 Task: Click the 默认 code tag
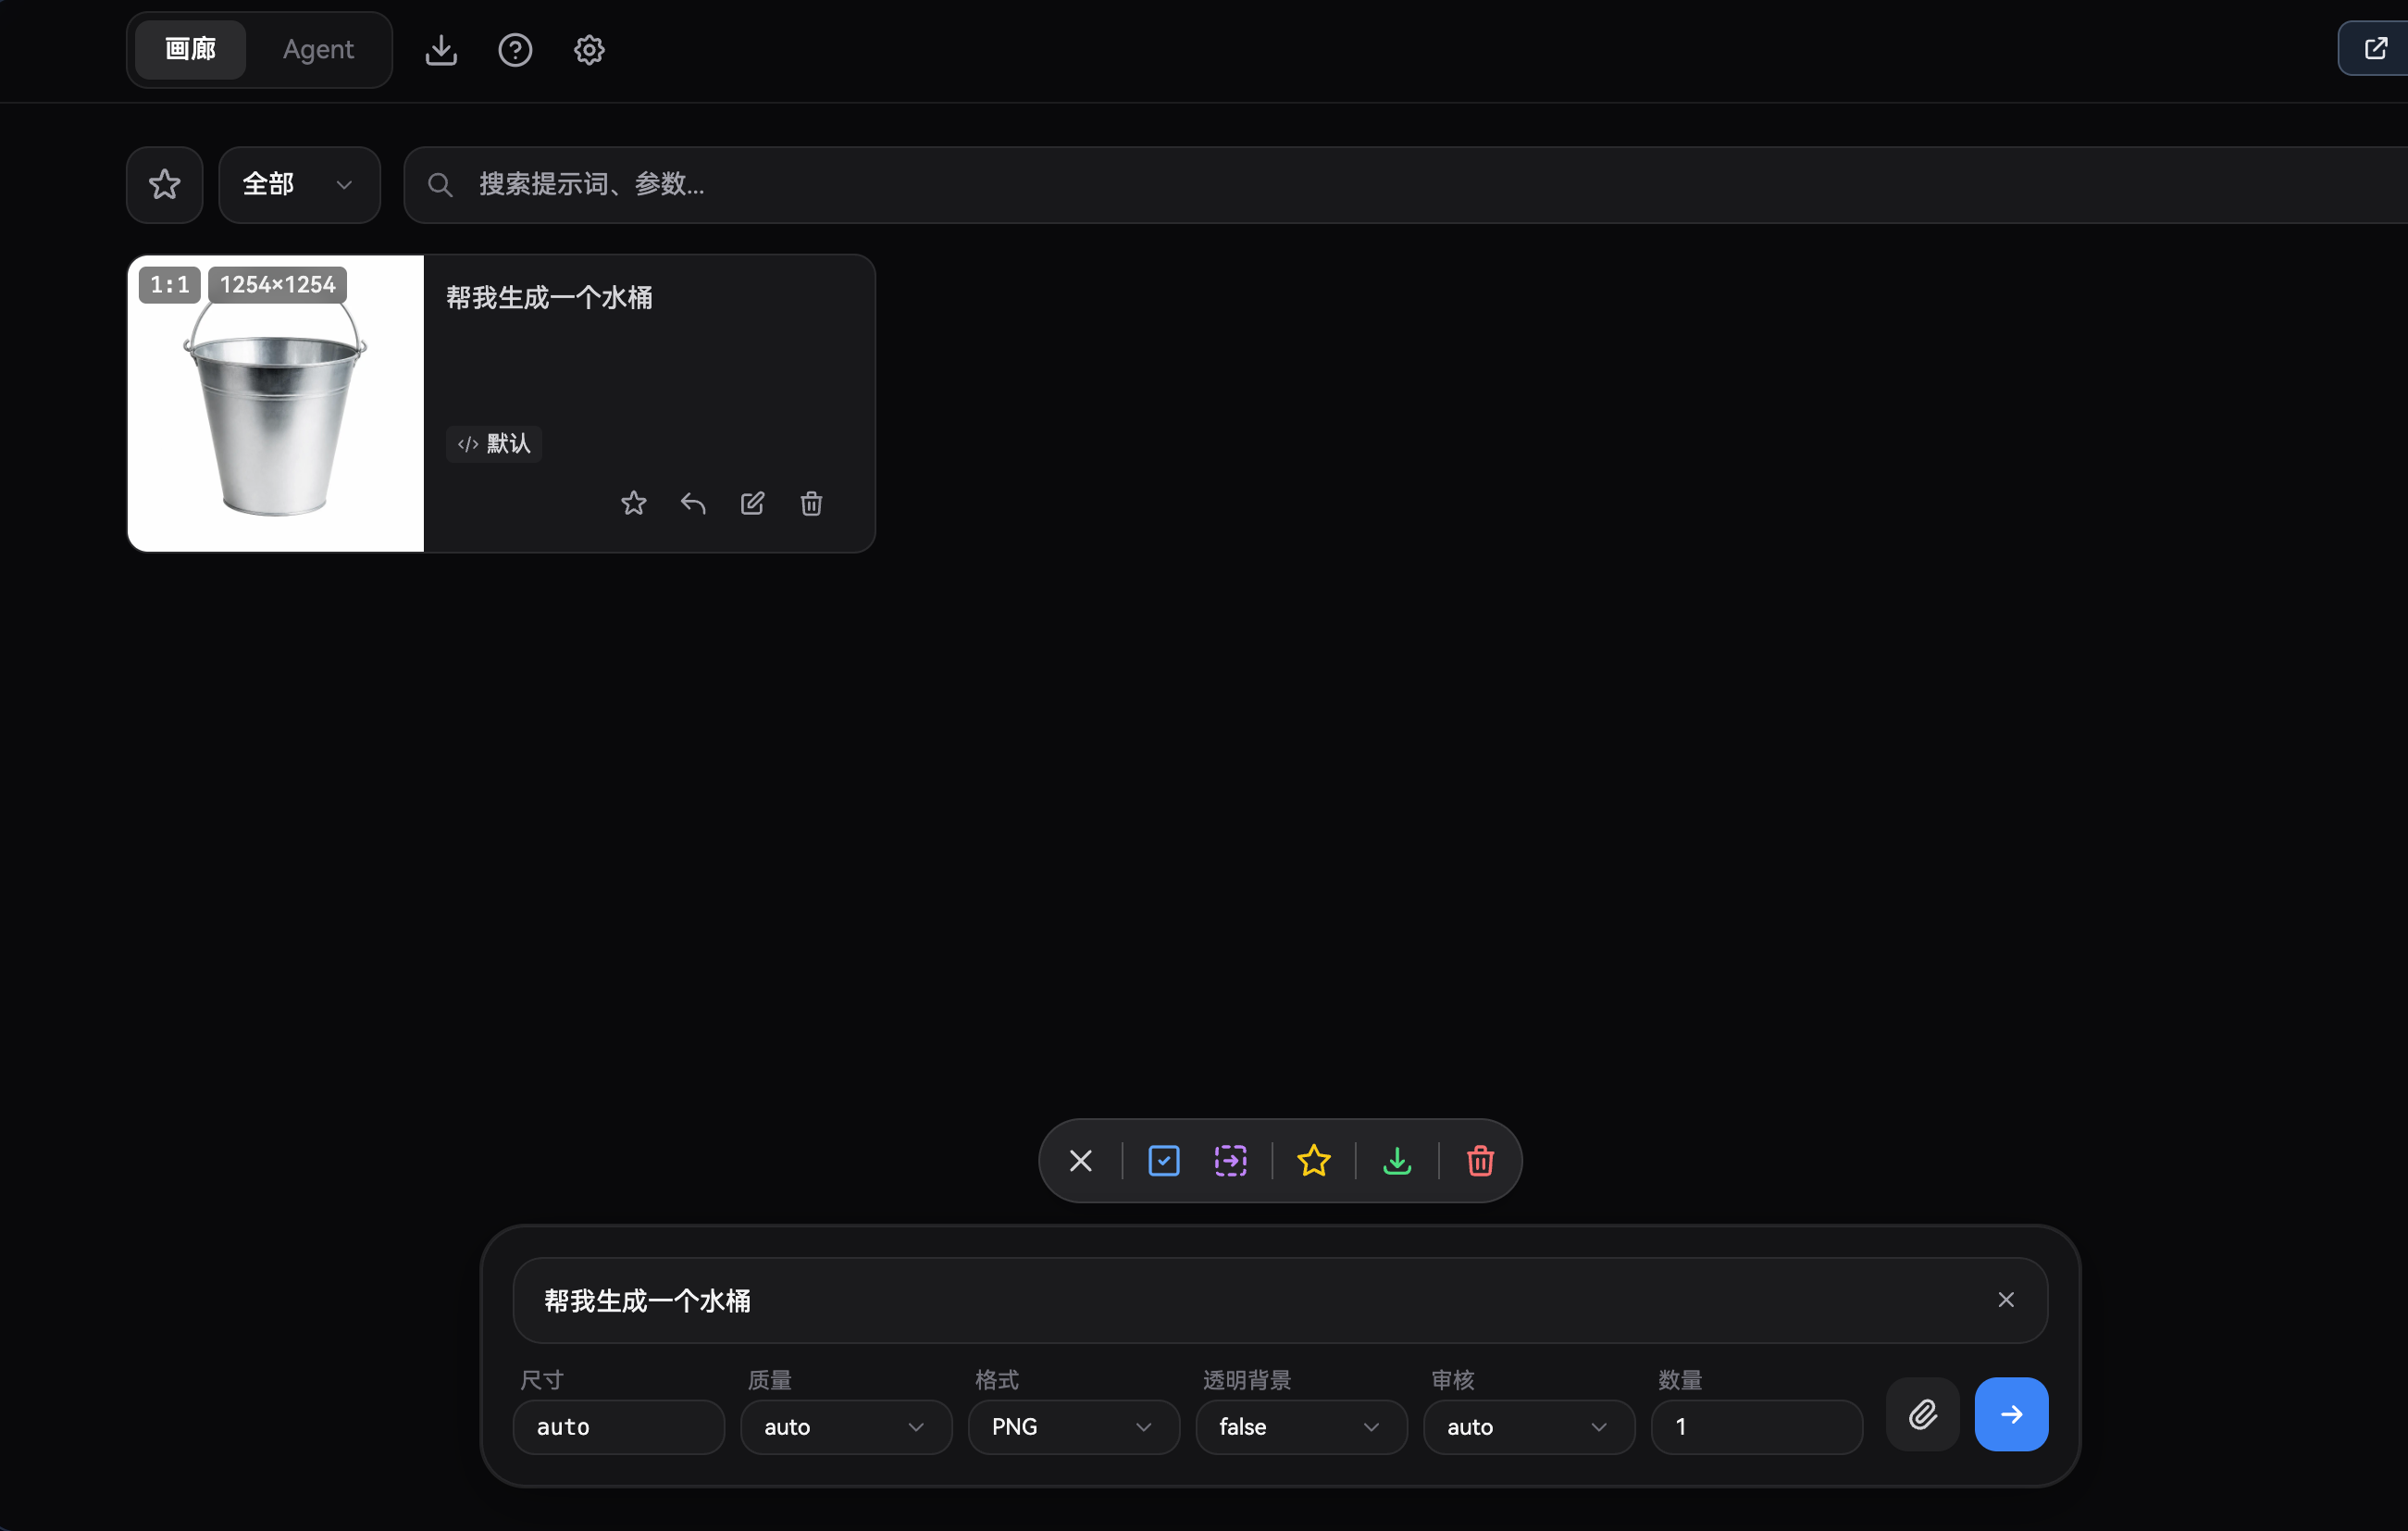coord(494,443)
